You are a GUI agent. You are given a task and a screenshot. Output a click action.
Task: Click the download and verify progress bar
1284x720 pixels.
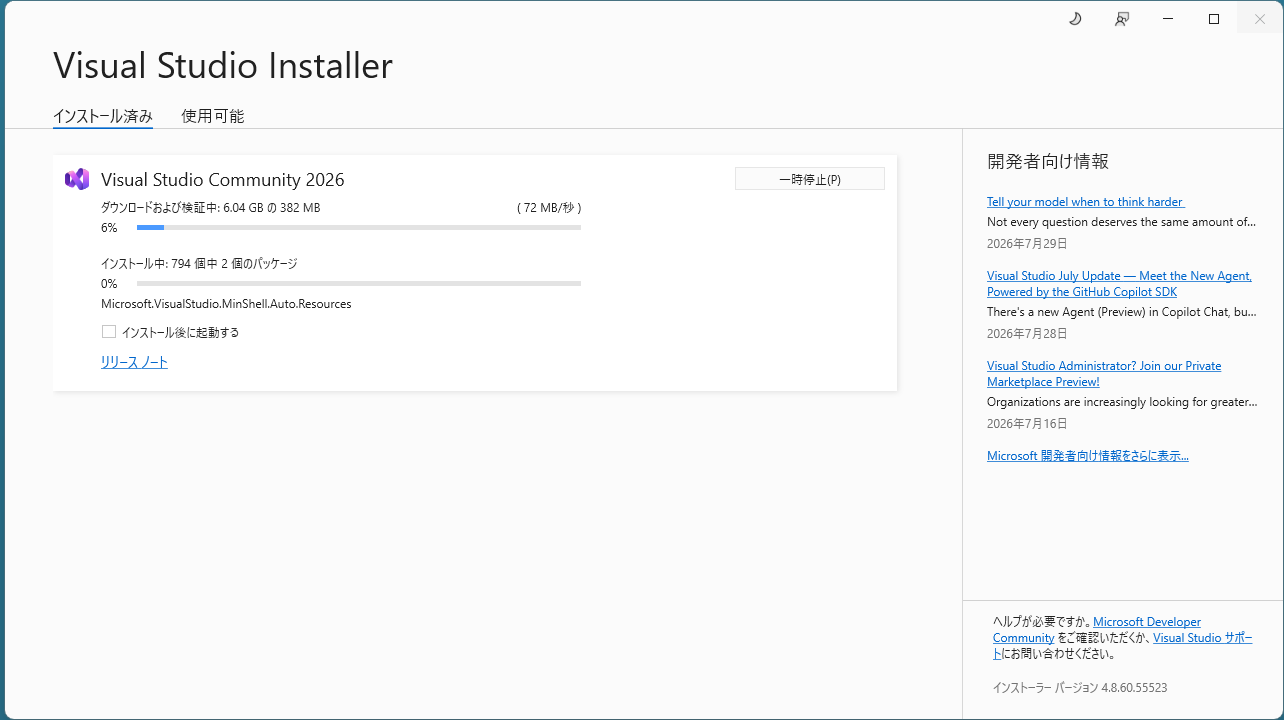coord(359,228)
